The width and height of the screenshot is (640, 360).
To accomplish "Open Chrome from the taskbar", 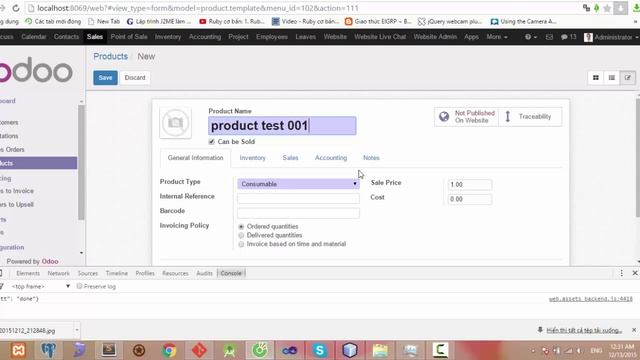I will (x=169, y=350).
